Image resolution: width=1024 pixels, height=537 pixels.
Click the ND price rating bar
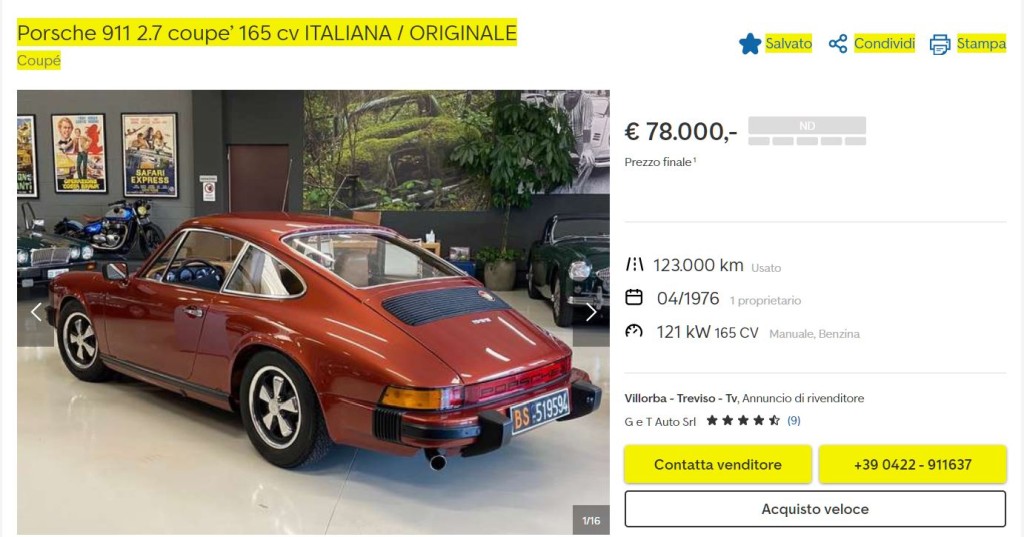pos(807,131)
